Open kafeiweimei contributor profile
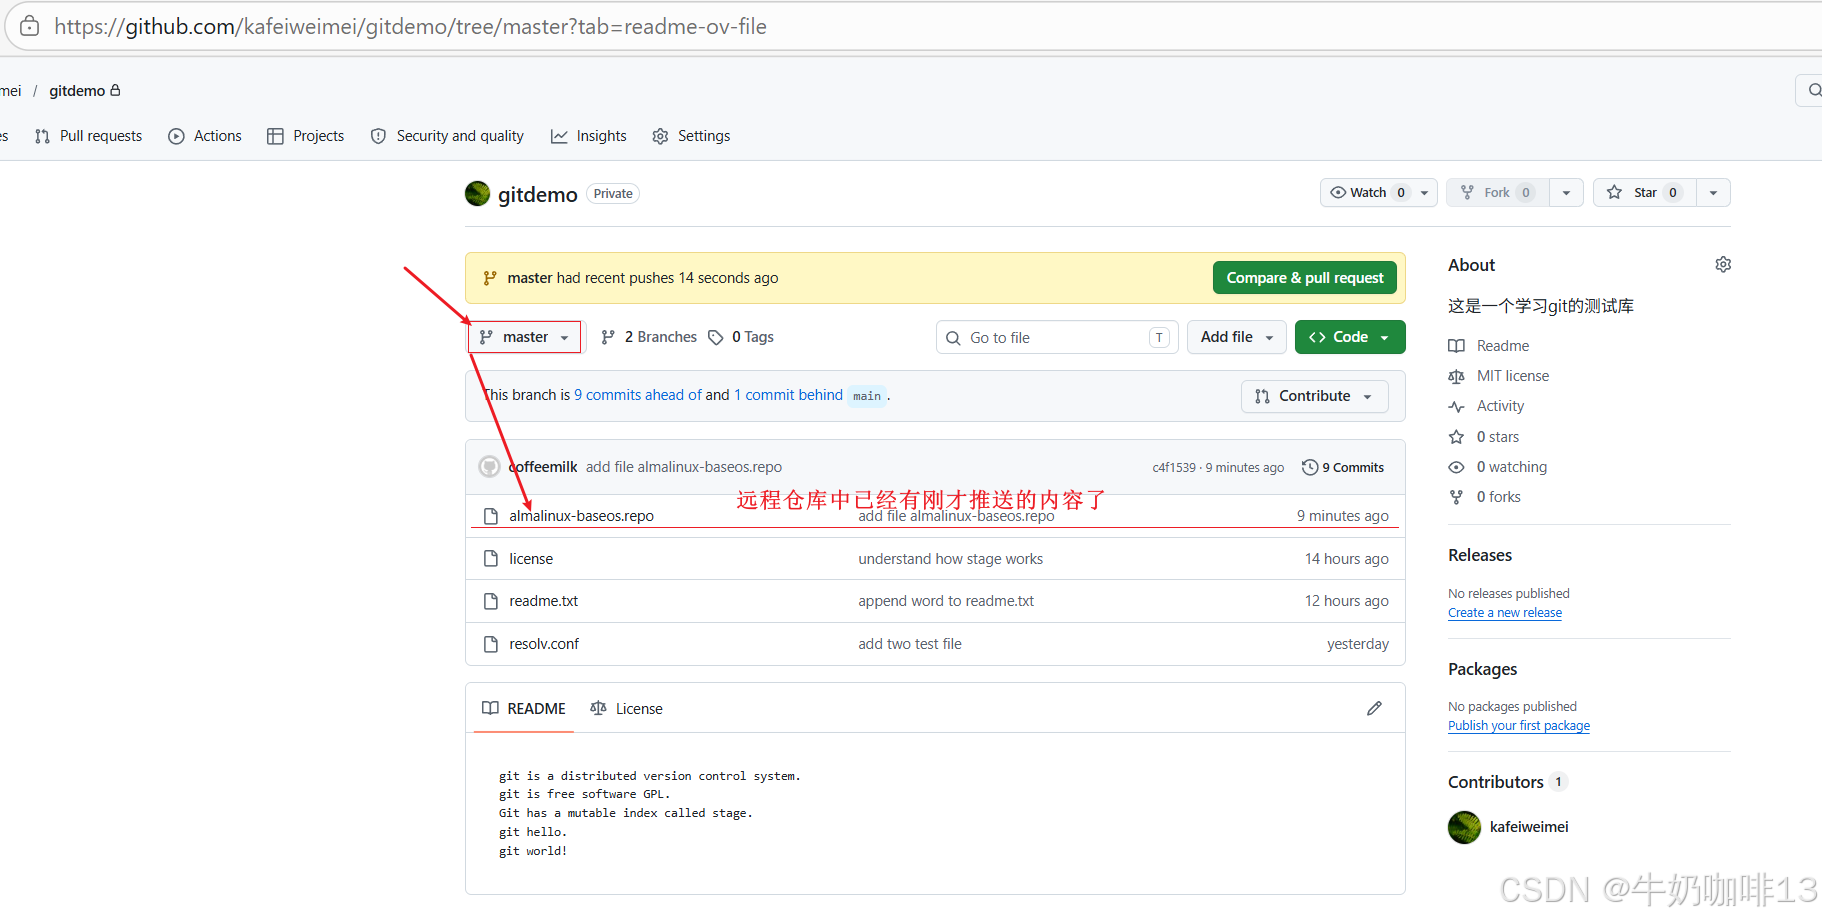Viewport: 1822px width, 922px height. click(1529, 827)
